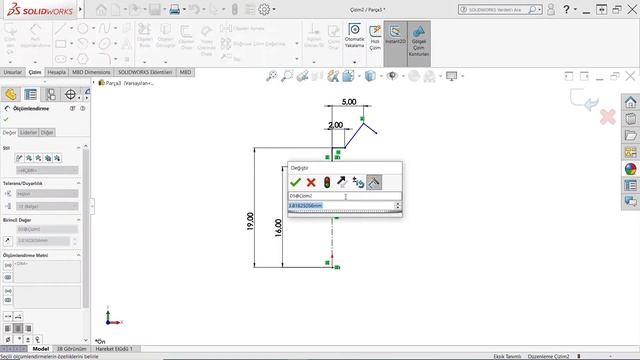Image resolution: width=640 pixels, height=360 pixels.
Task: Click dimension name field D5@Çizim2 in dialog
Action: pyautogui.click(x=344, y=196)
